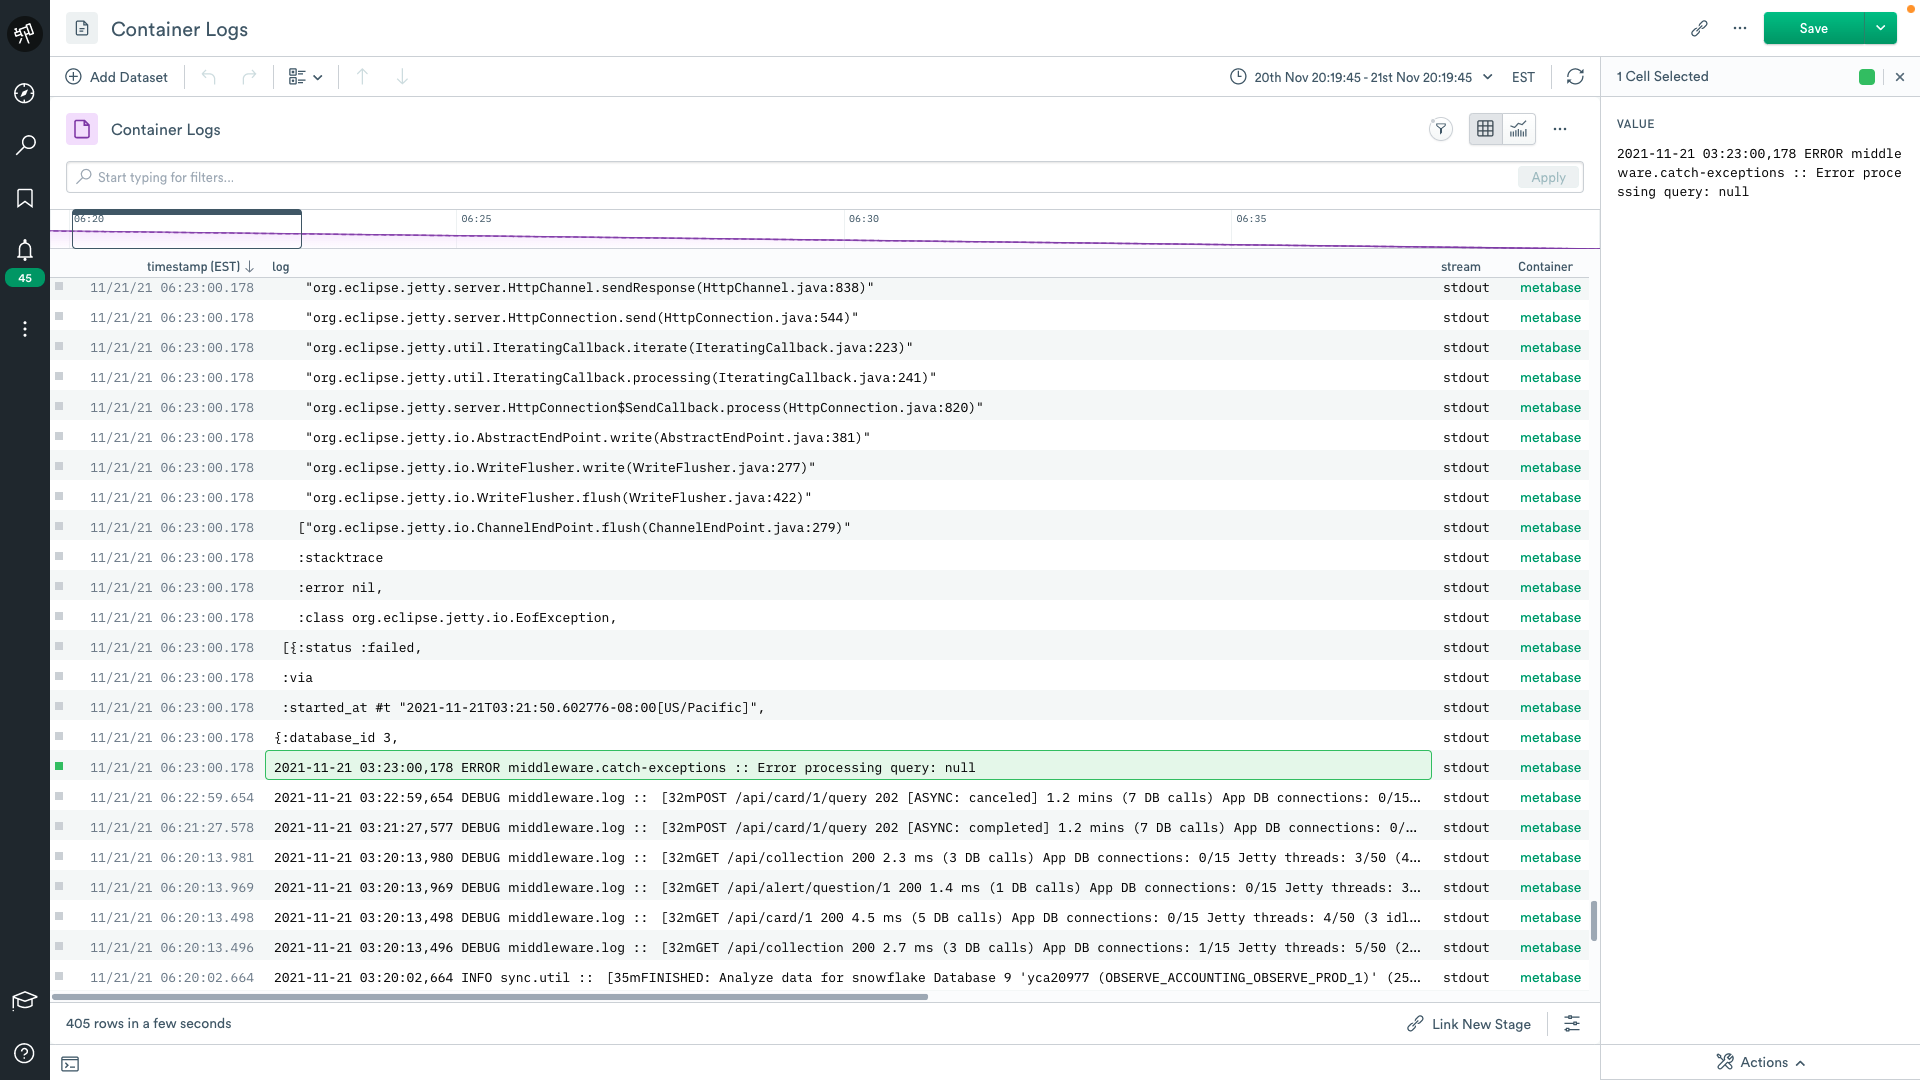Open the time range picker dropdown

point(1361,77)
